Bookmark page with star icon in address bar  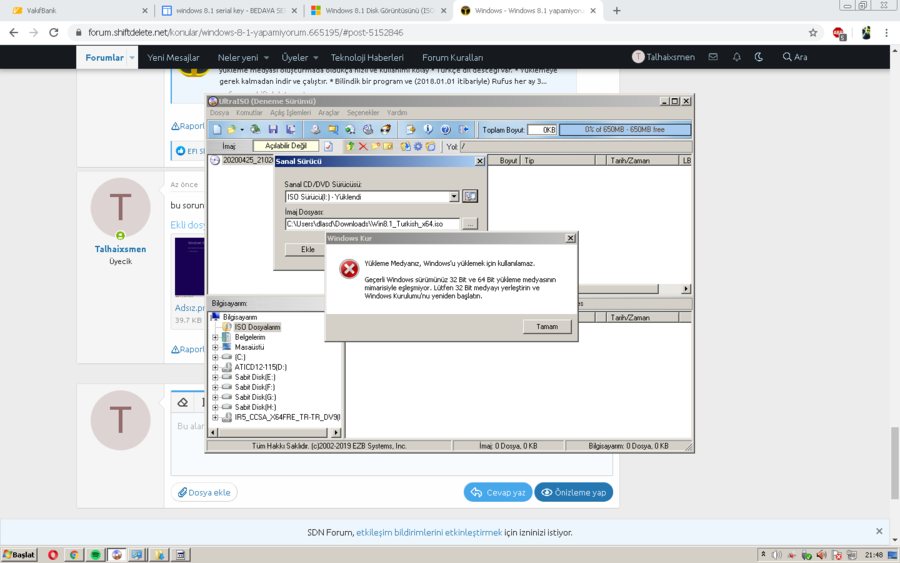pyautogui.click(x=813, y=33)
